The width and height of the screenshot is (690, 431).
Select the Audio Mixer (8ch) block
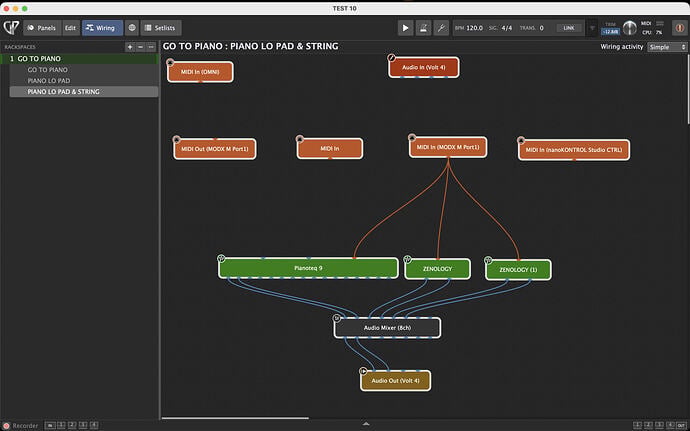(x=387, y=328)
